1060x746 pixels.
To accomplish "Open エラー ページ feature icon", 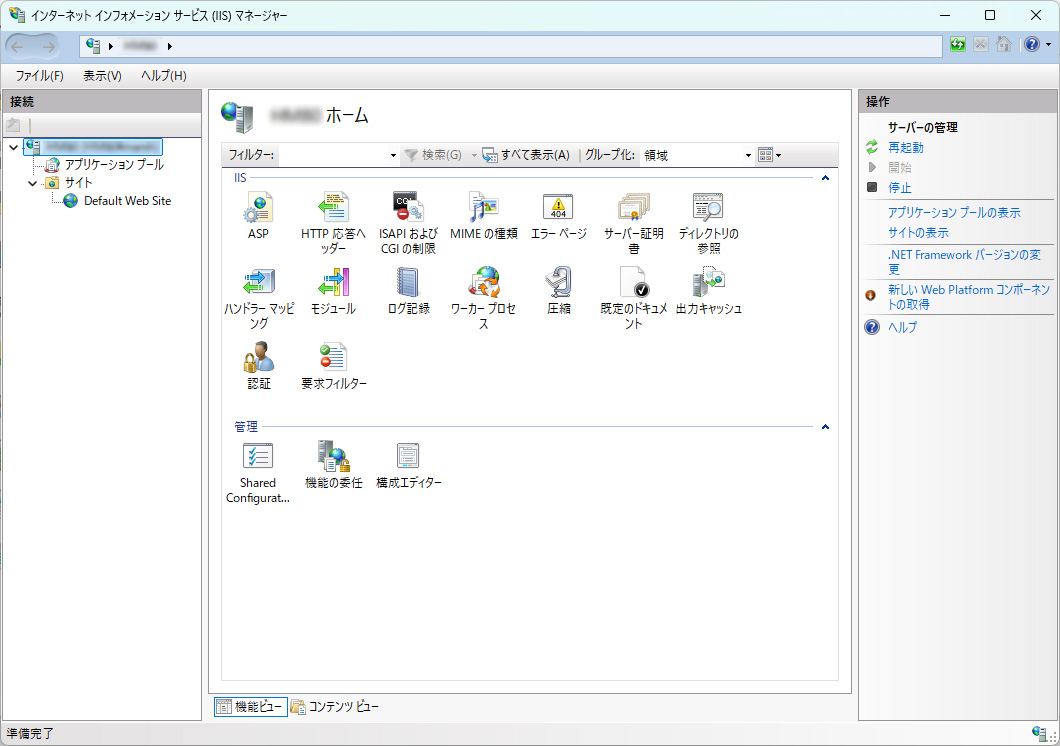I will 558,208.
